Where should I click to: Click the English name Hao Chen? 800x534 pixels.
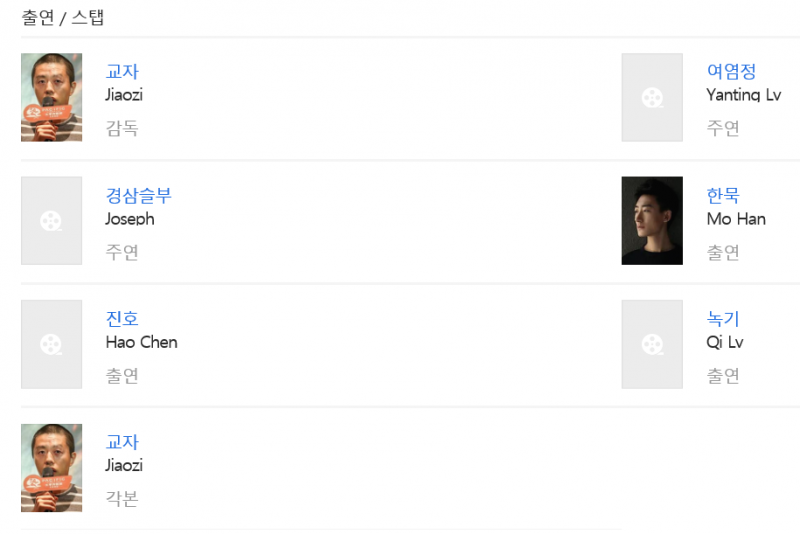(x=141, y=342)
